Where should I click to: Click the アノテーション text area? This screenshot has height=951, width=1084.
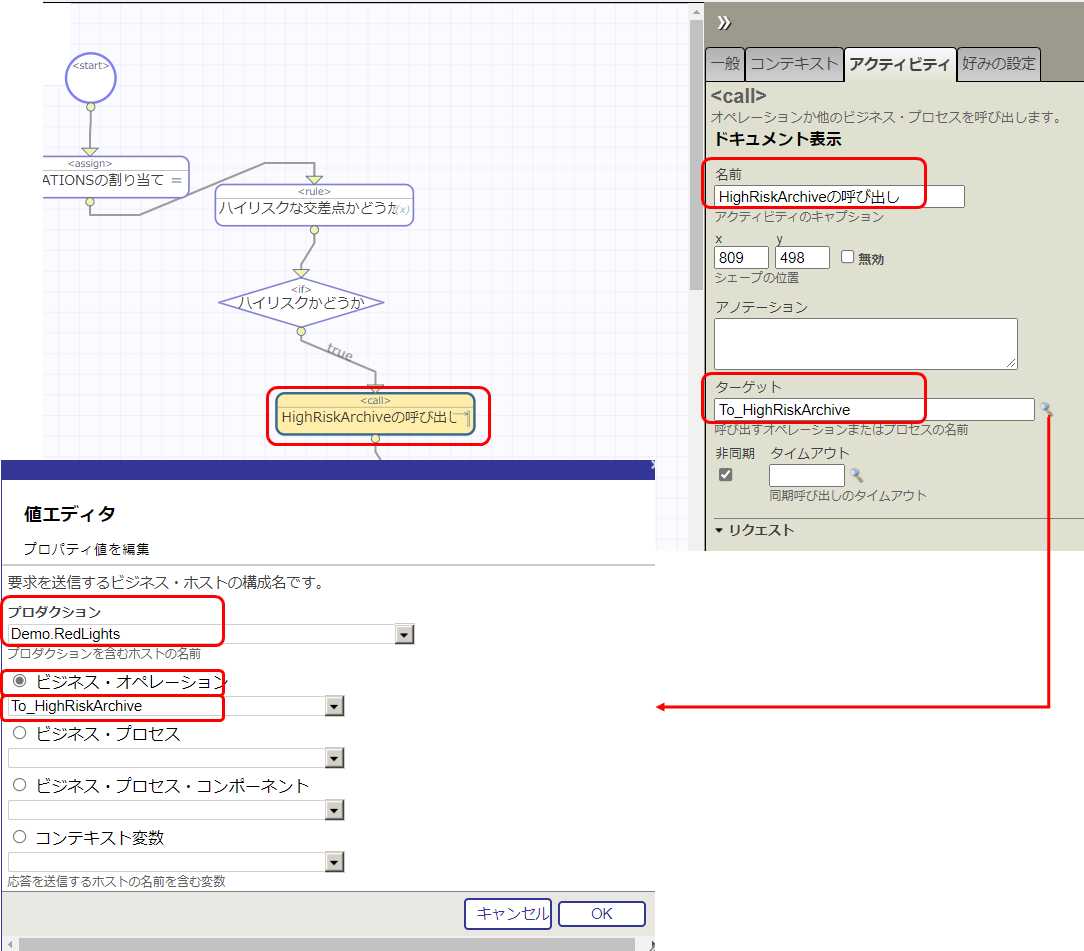pyautogui.click(x=865, y=343)
